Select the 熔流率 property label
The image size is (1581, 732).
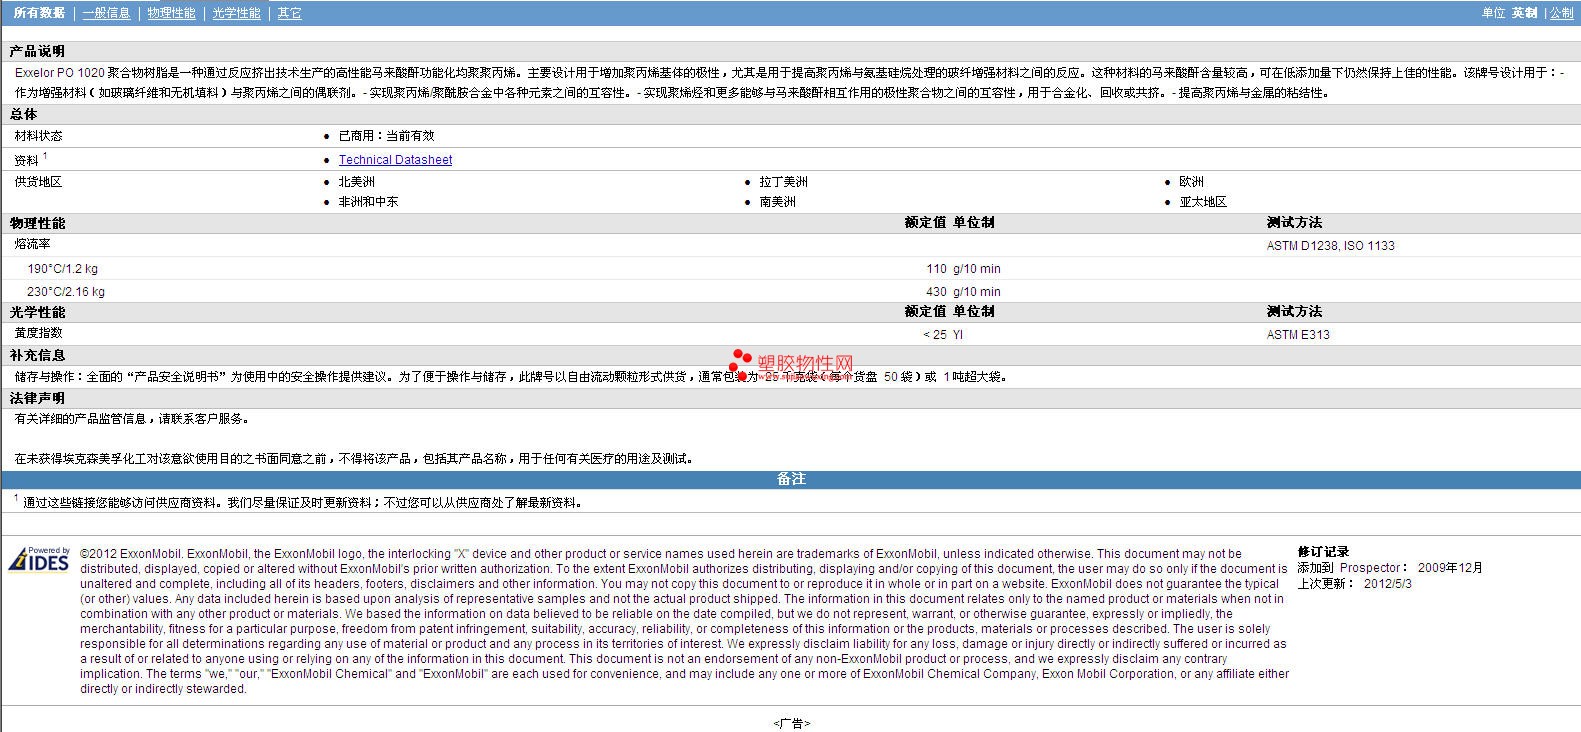[32, 244]
